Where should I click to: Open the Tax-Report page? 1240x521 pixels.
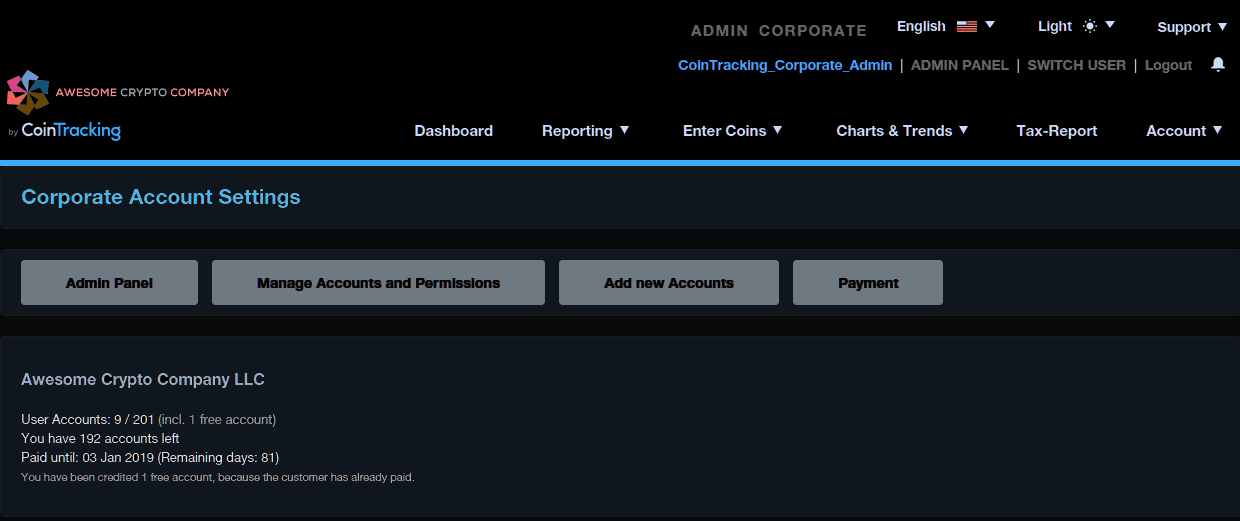click(1056, 131)
